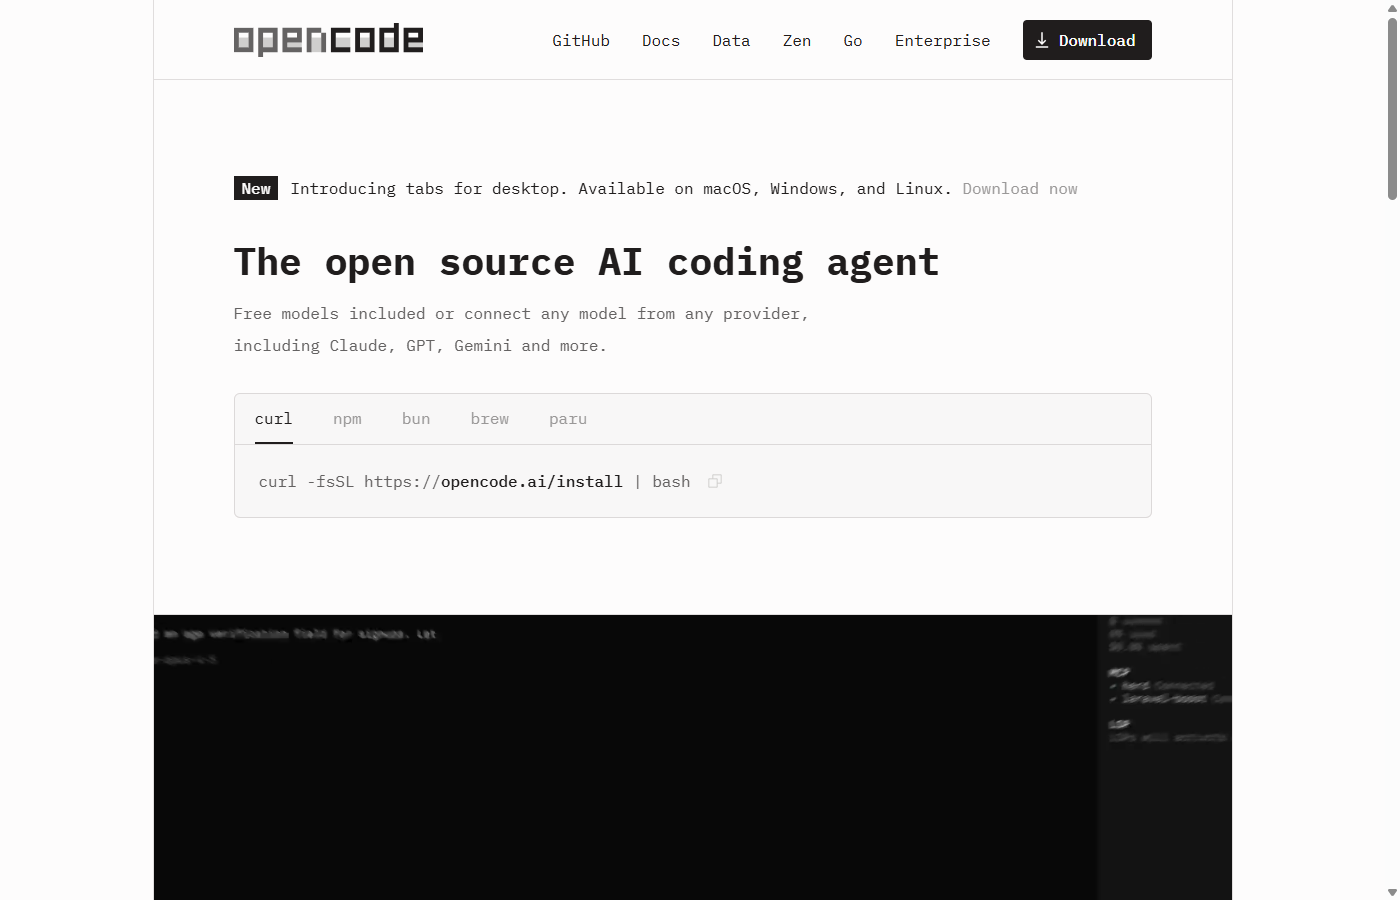This screenshot has width=1400, height=900.
Task: Click the page vertical scrollbar thumb
Action: tap(1392, 108)
